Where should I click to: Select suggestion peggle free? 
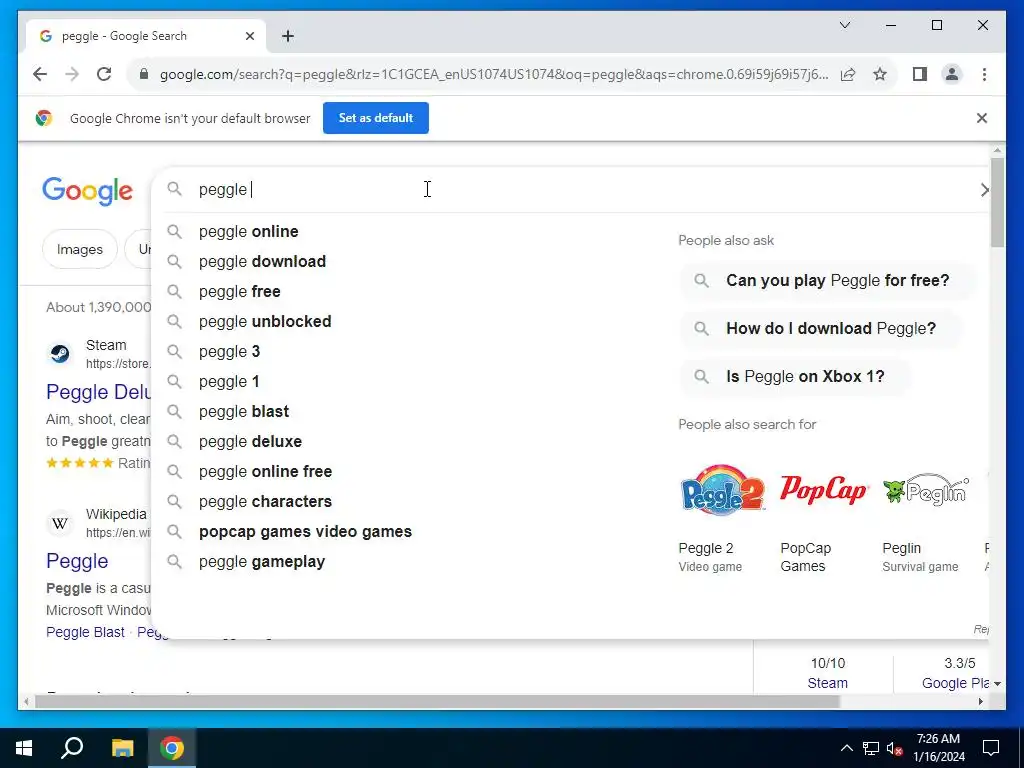(405, 292)
